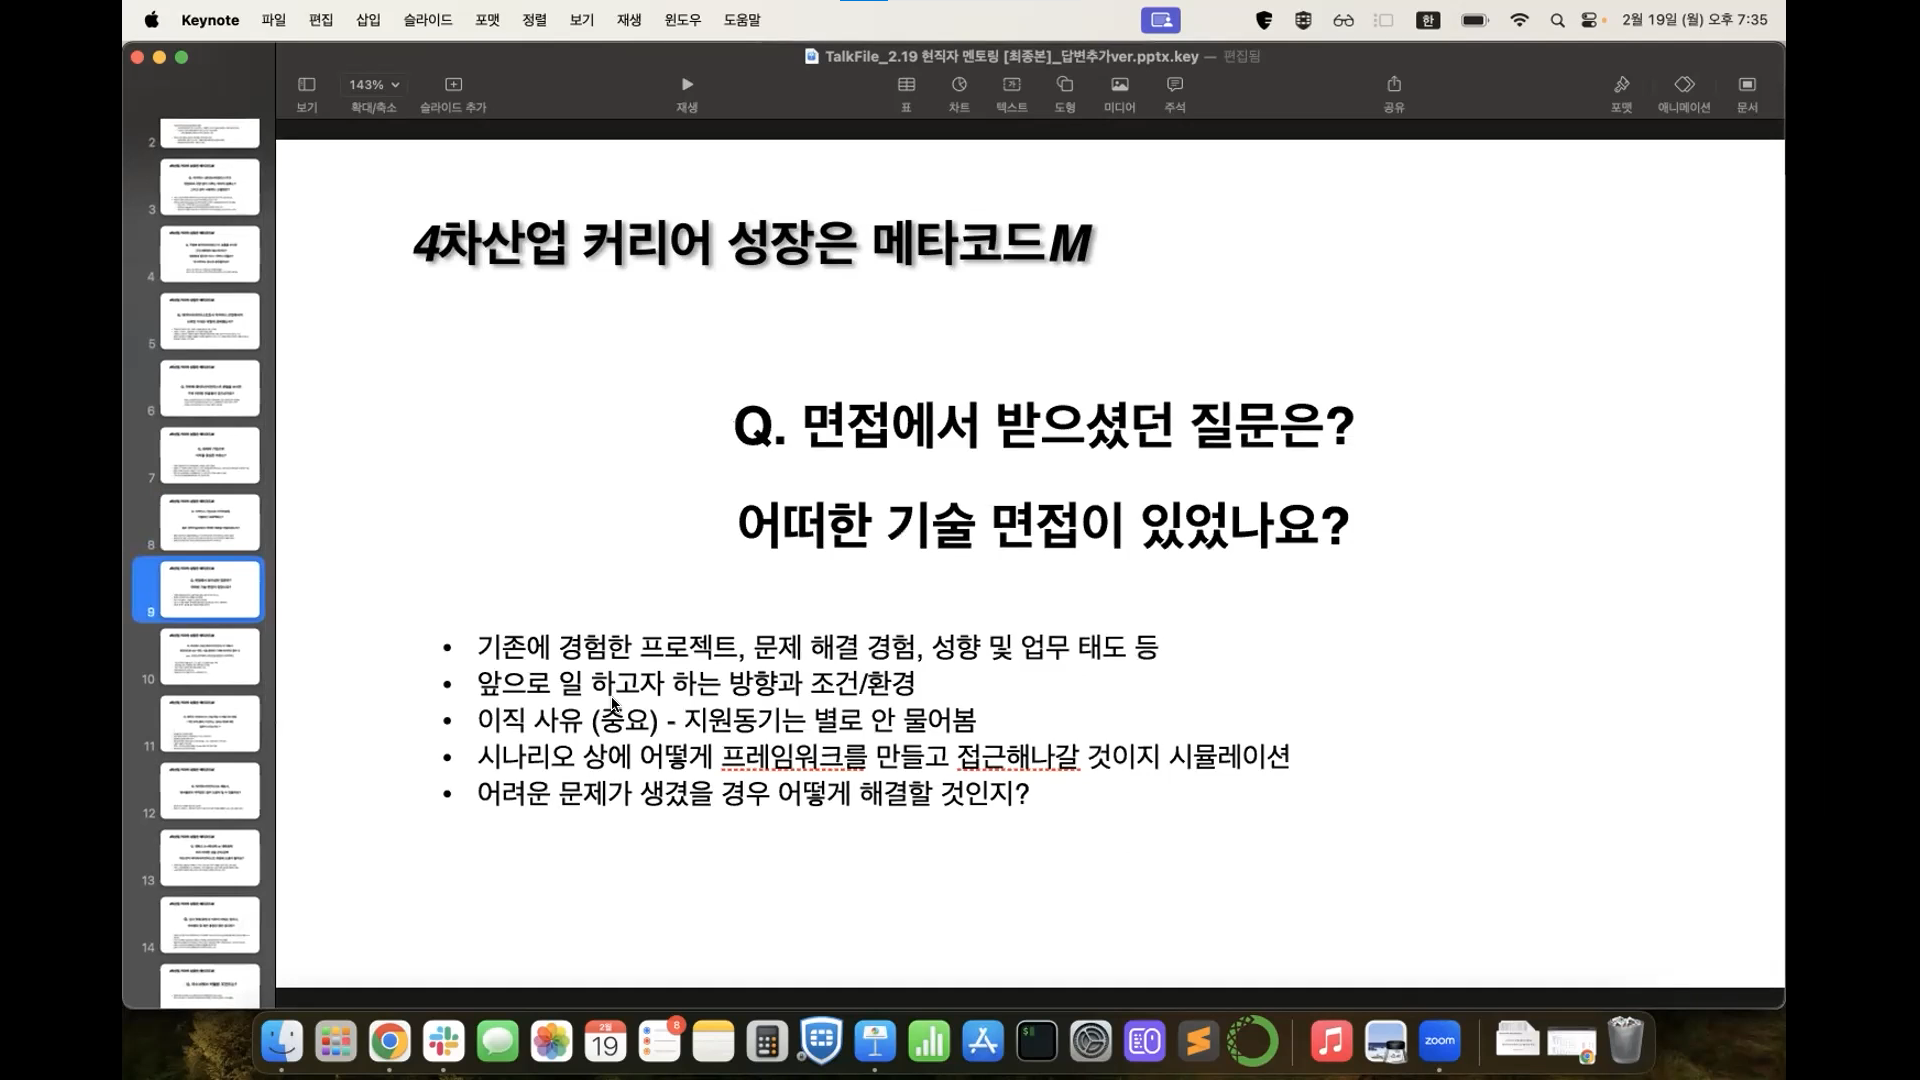The image size is (1920, 1080).
Task: Add a comment with 주석 icon
Action: pyautogui.click(x=1174, y=85)
